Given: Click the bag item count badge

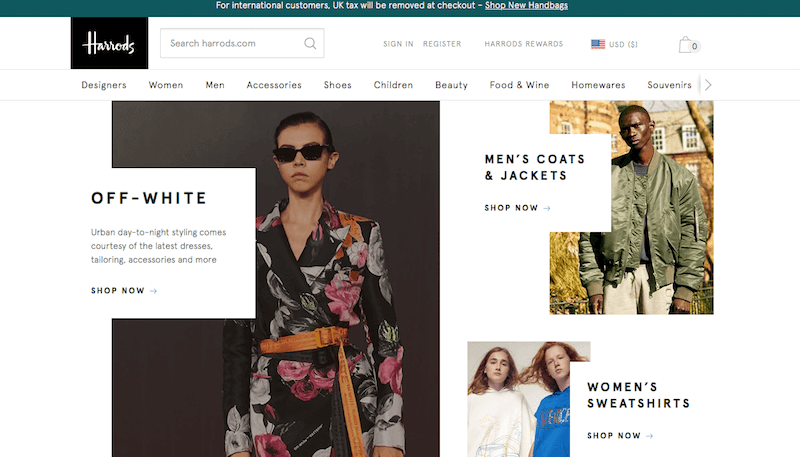Looking at the screenshot, I should (x=694, y=46).
